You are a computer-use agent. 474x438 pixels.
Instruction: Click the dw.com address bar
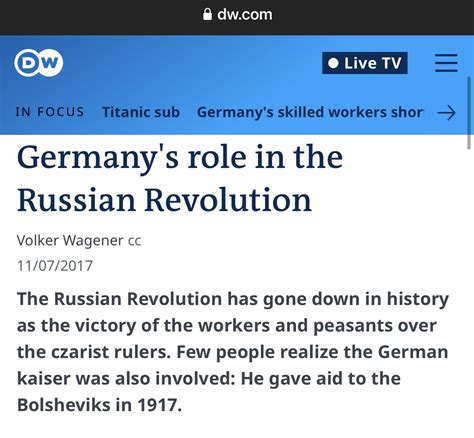[237, 15]
